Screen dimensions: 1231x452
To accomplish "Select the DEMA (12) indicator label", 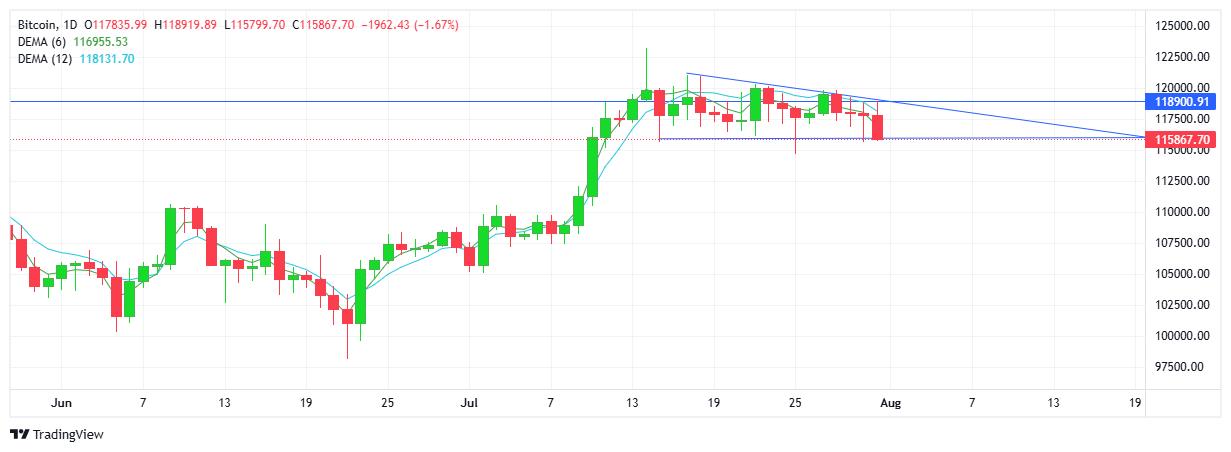I will (x=46, y=59).
